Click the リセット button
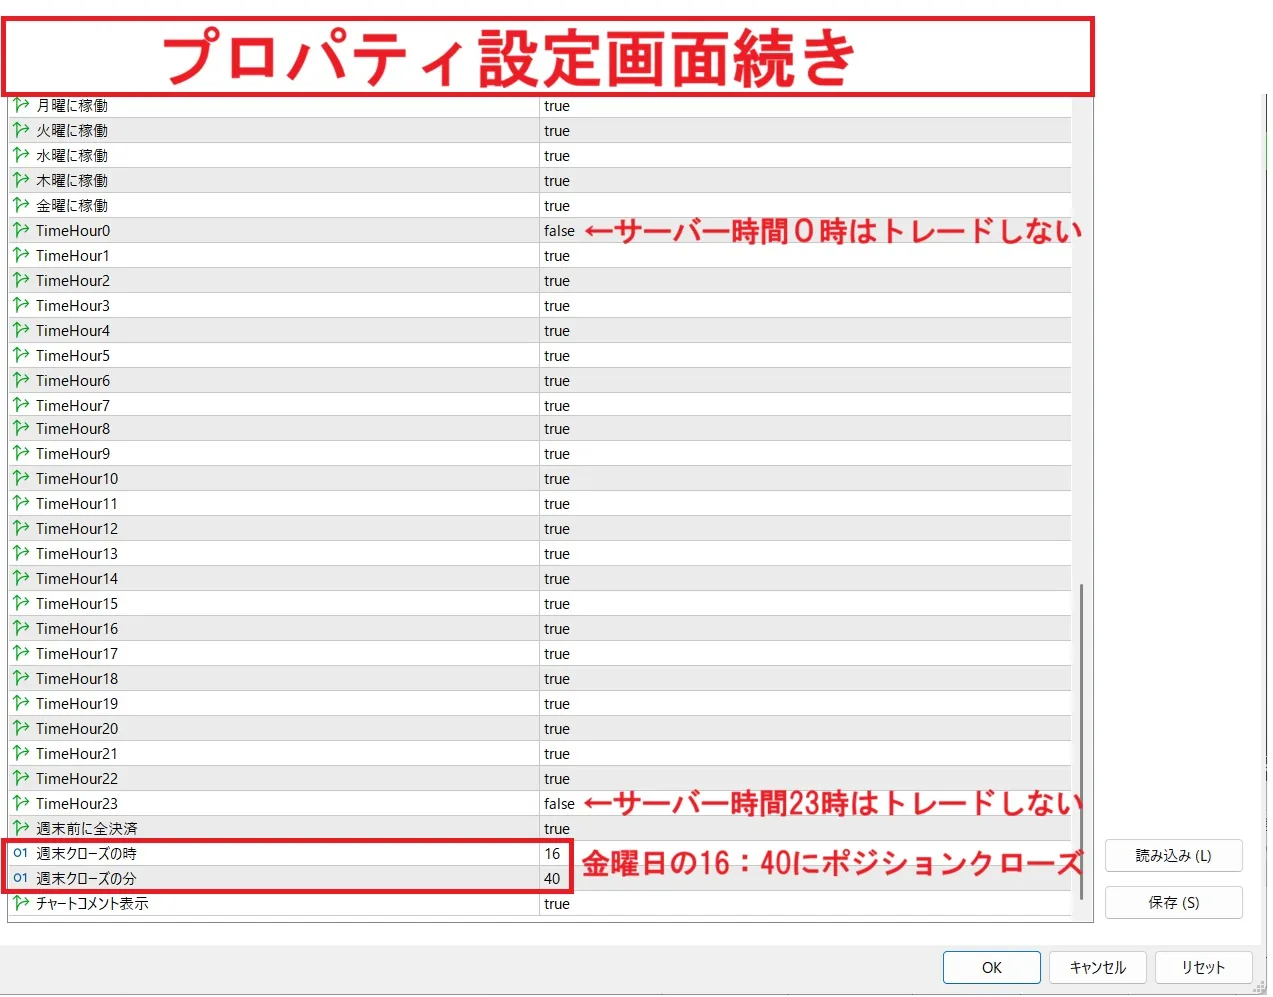The width and height of the screenshot is (1273, 997). pyautogui.click(x=1203, y=967)
